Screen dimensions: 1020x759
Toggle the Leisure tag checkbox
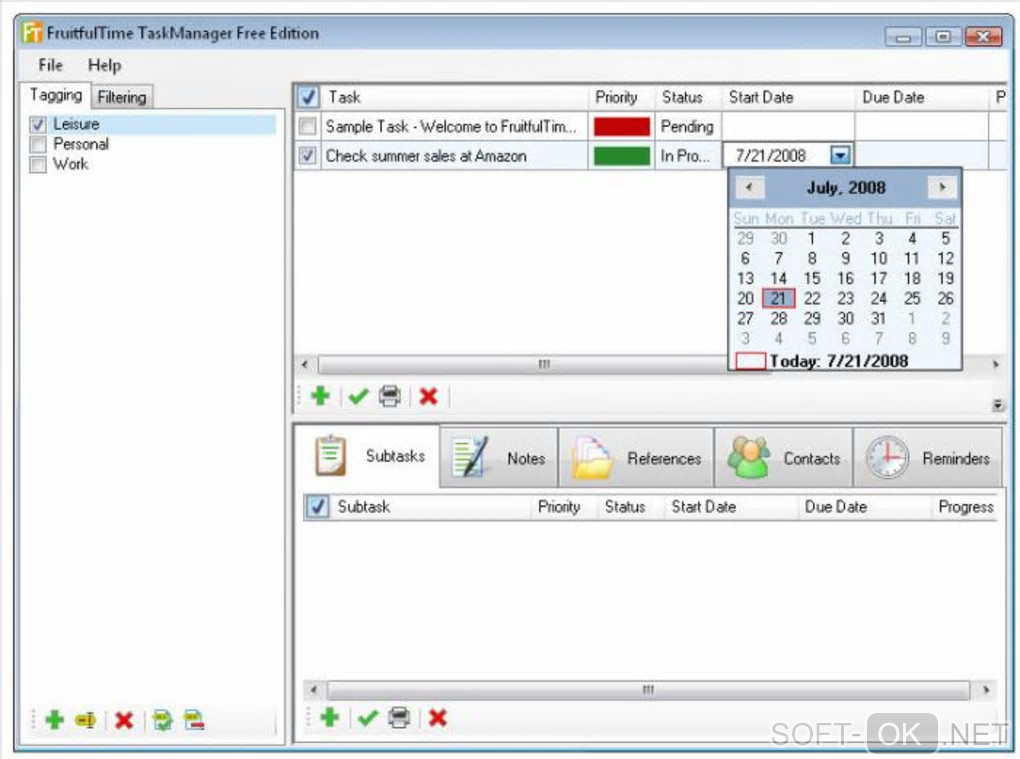(x=38, y=124)
